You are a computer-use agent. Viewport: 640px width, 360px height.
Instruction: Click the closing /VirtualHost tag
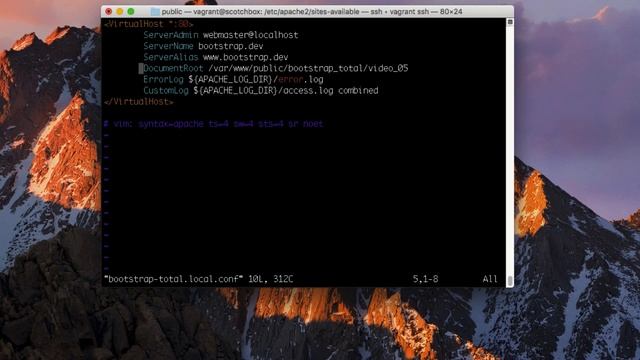[139, 102]
